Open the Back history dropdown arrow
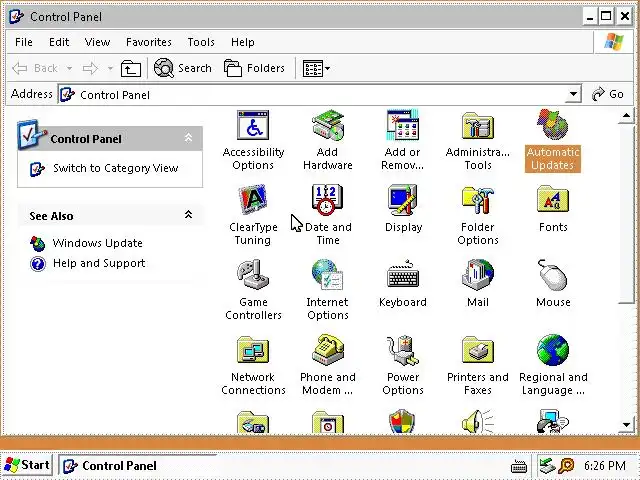Screen dimensions: 640x480 pyautogui.click(x=69, y=68)
